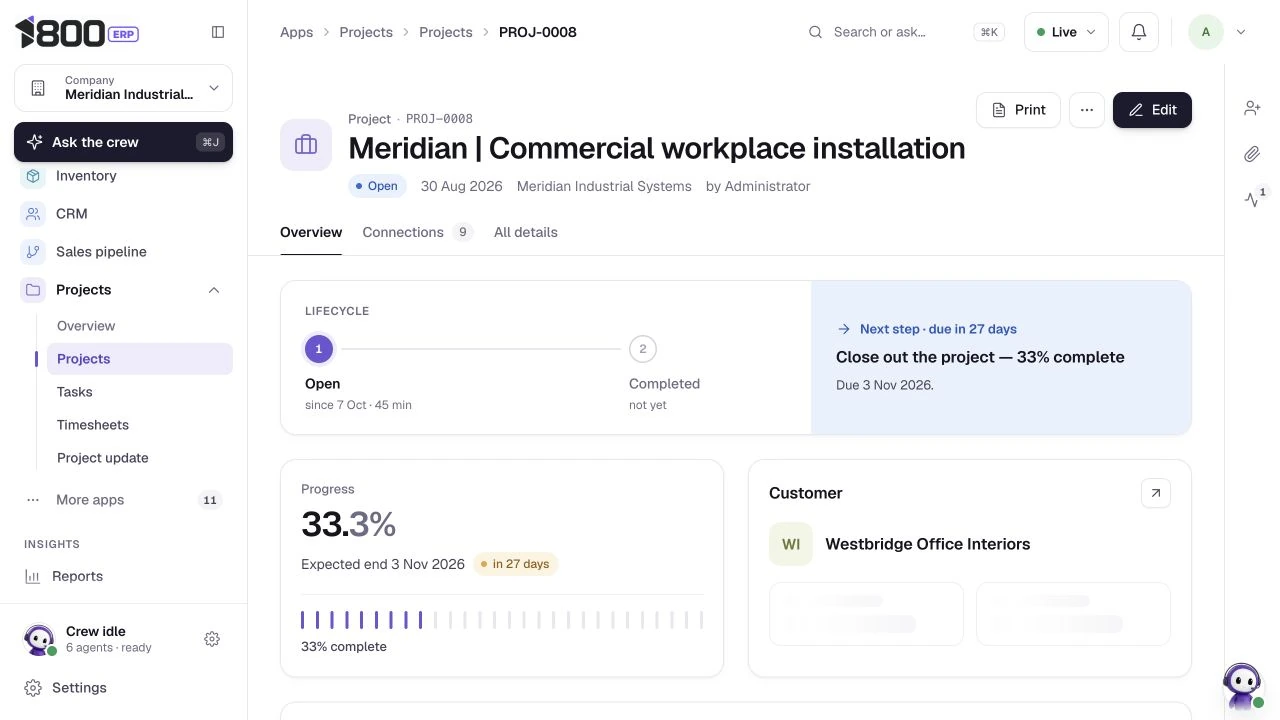Open the user account menu chevron
This screenshot has width=1280, height=720.
[1241, 32]
